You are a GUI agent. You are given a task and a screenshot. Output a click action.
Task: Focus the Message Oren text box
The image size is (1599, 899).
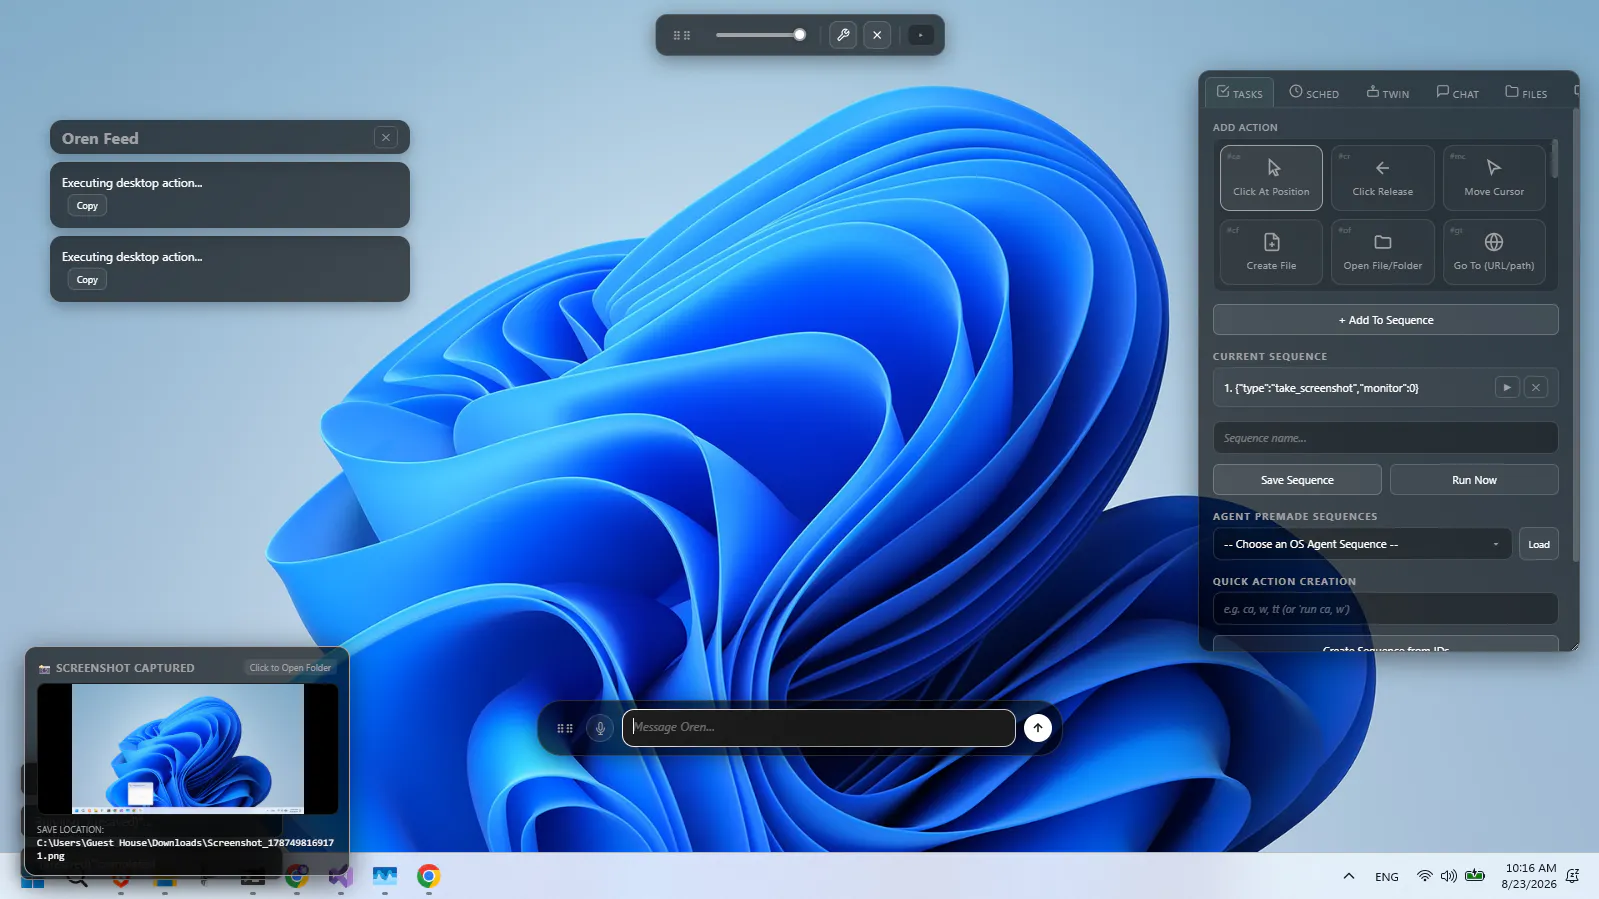tap(819, 728)
